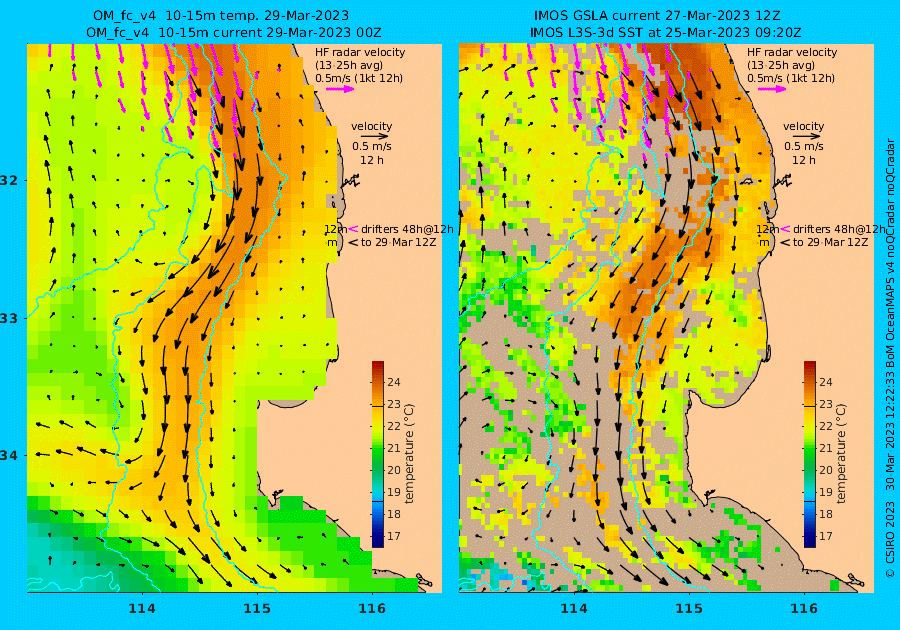Click '0.5 m/s' velocity scale text in left map

click(x=371, y=146)
